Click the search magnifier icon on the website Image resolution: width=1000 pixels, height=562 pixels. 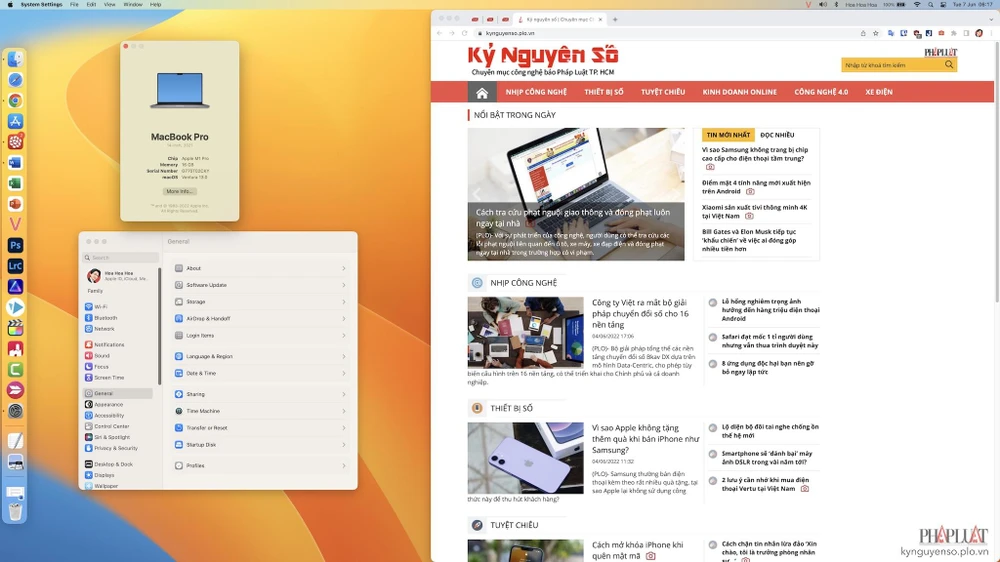tap(949, 65)
